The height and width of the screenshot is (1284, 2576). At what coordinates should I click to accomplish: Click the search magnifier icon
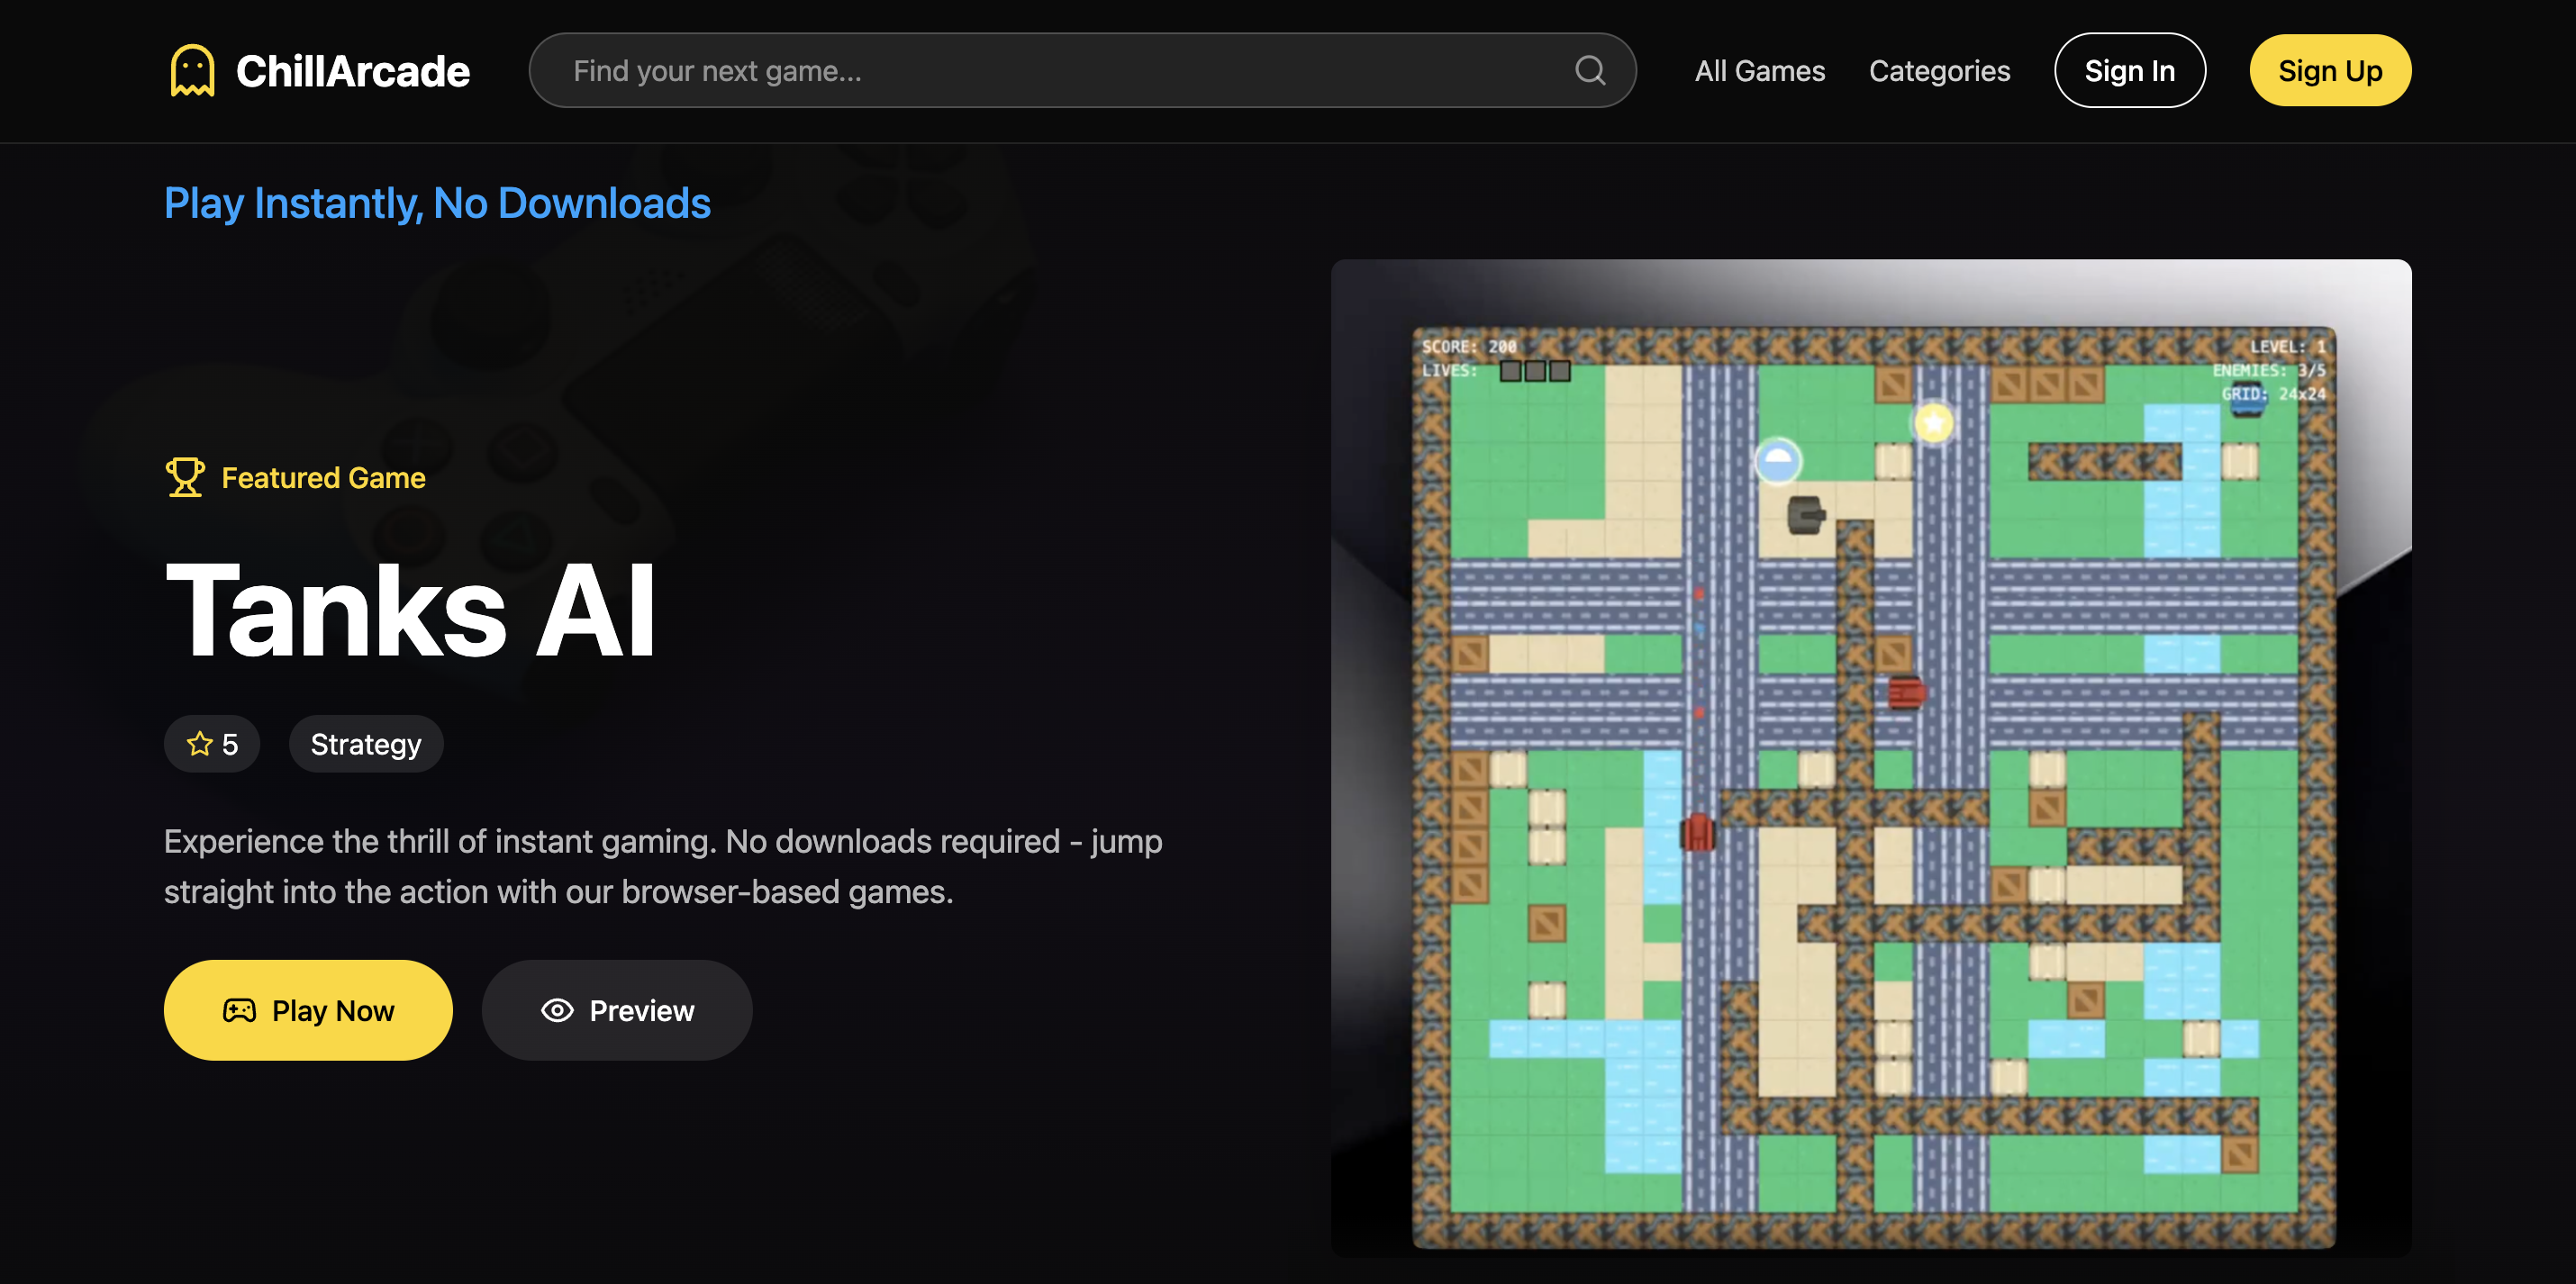pyautogui.click(x=1589, y=71)
